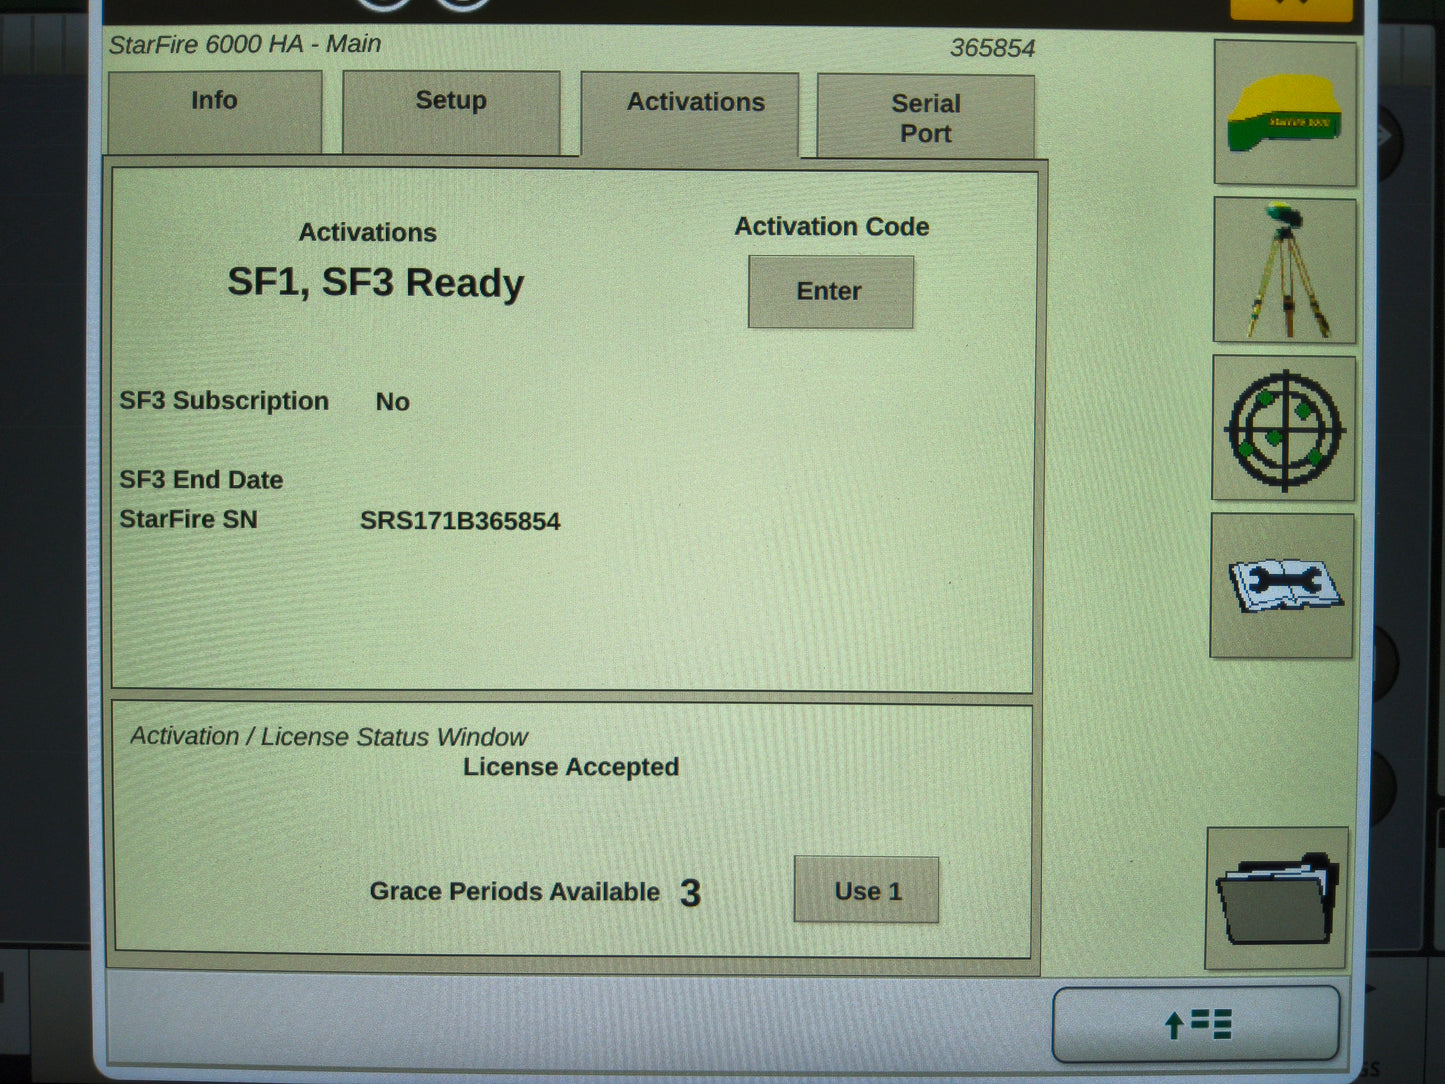The height and width of the screenshot is (1084, 1445).
Task: Open the file folder icon
Action: 1277,898
